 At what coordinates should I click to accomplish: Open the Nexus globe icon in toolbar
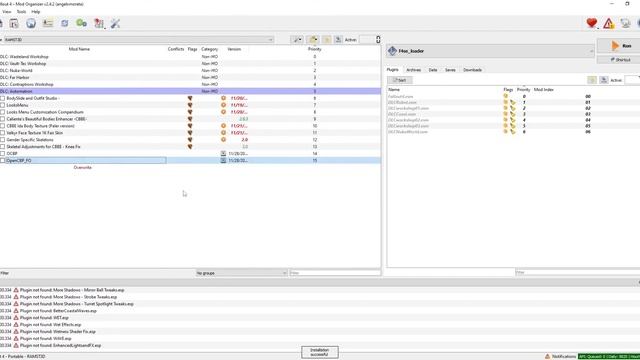[31, 23]
